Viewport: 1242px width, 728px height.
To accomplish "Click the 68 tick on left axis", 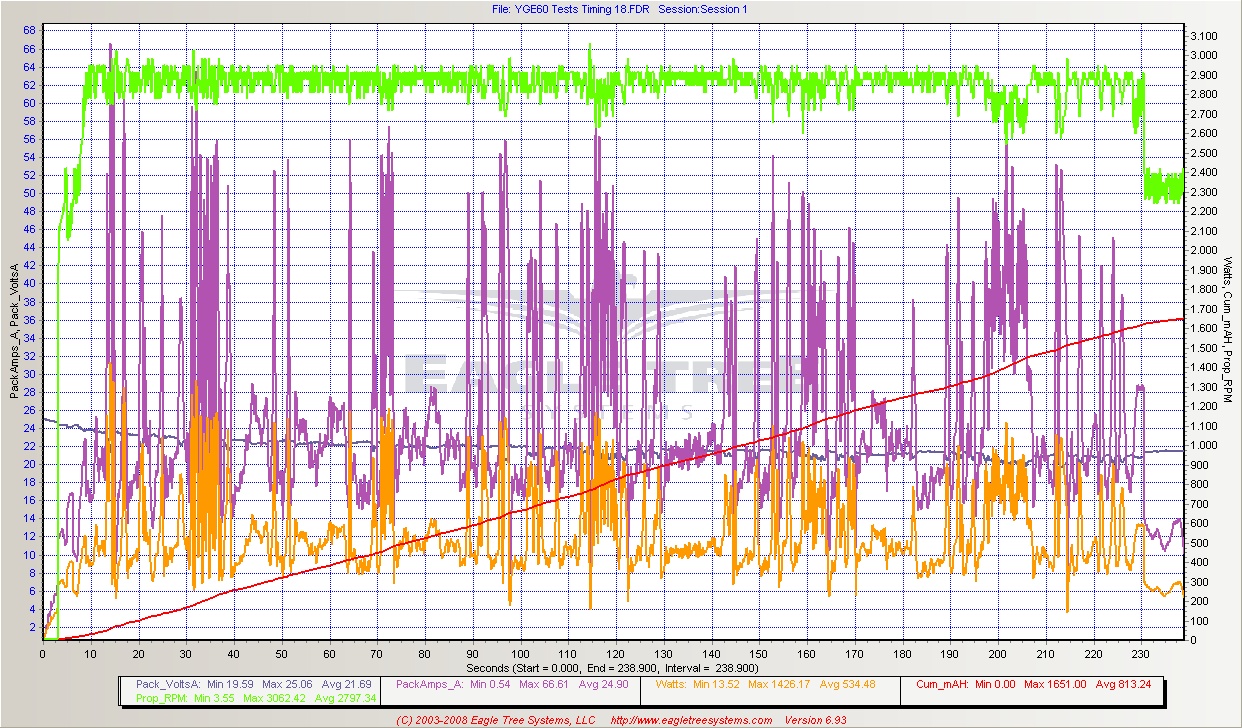I will (x=31, y=30).
